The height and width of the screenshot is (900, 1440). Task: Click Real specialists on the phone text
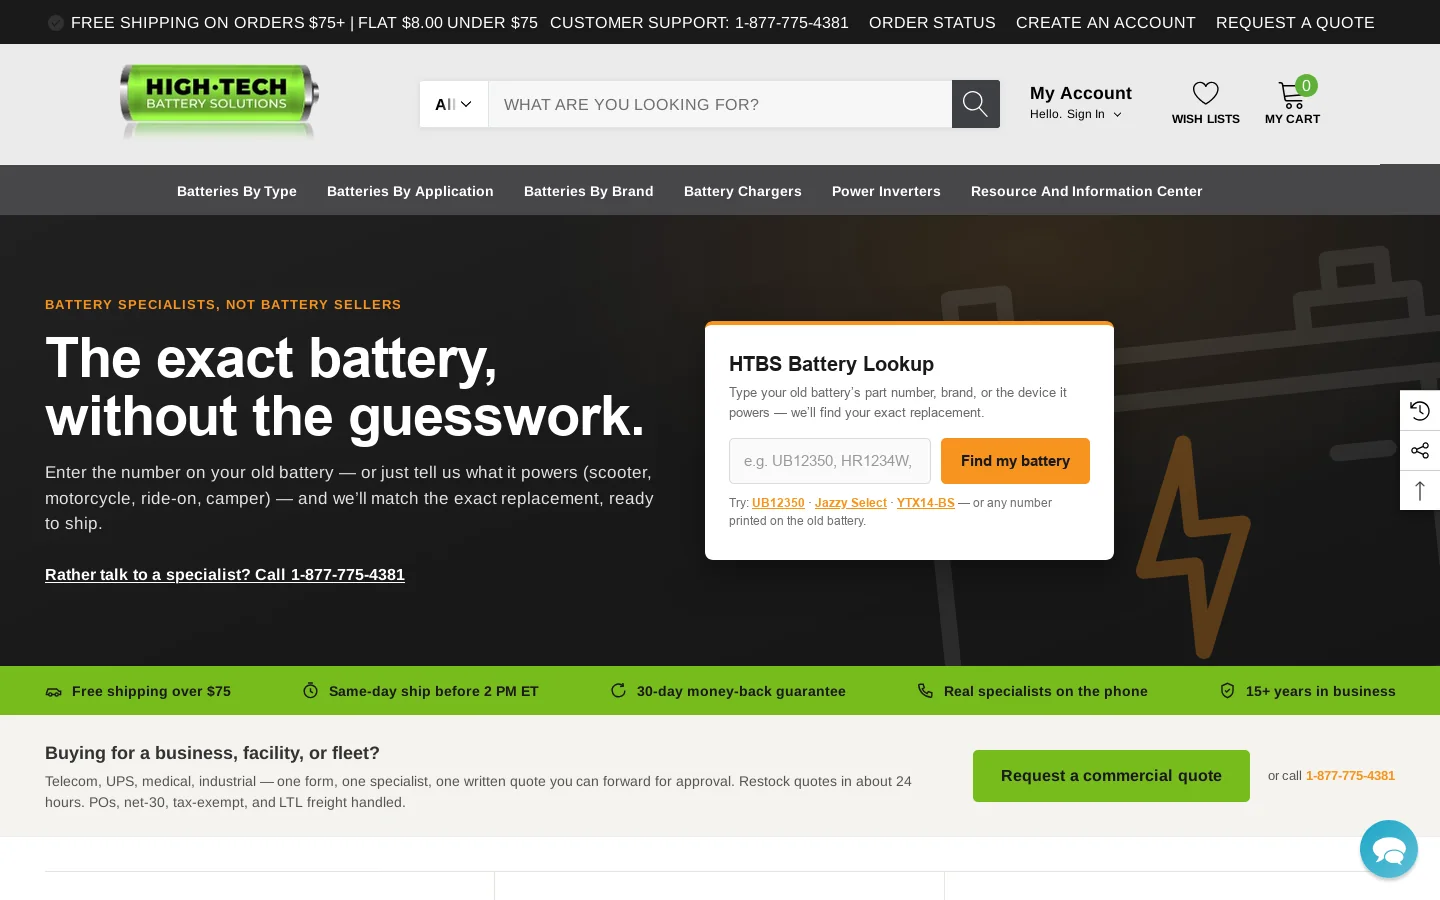pos(1046,691)
